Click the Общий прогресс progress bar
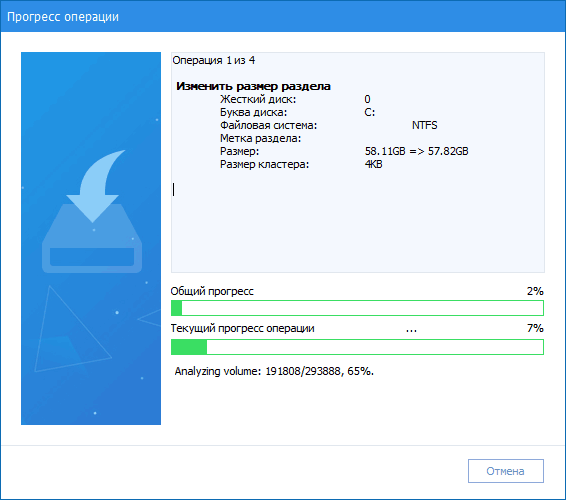Screen dimensions: 566x500 click(x=357, y=308)
